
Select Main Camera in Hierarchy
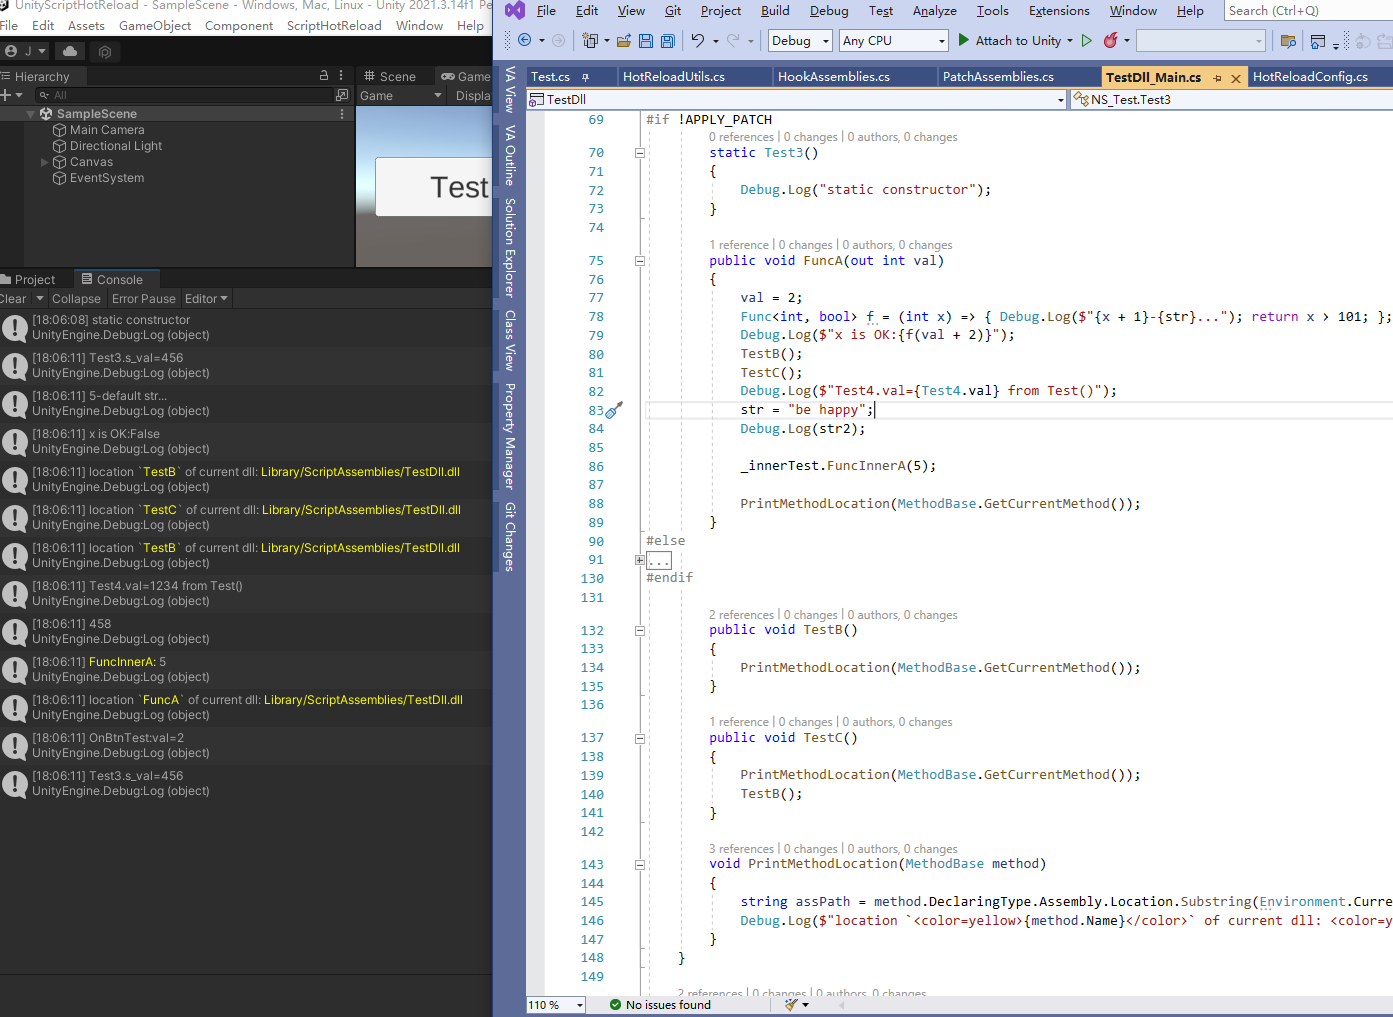pos(107,130)
